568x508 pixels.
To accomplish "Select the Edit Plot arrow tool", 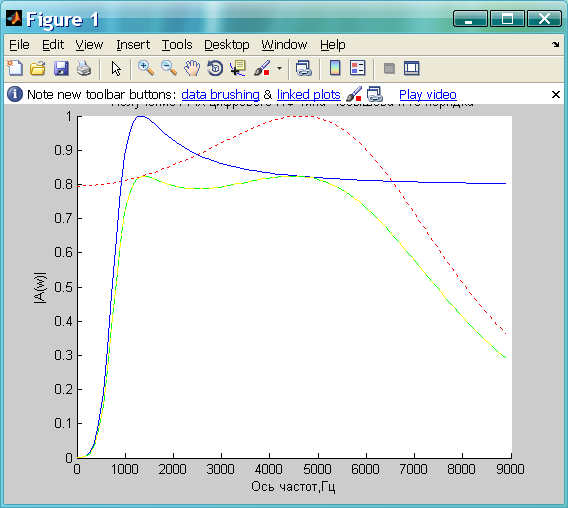I will click(x=116, y=68).
